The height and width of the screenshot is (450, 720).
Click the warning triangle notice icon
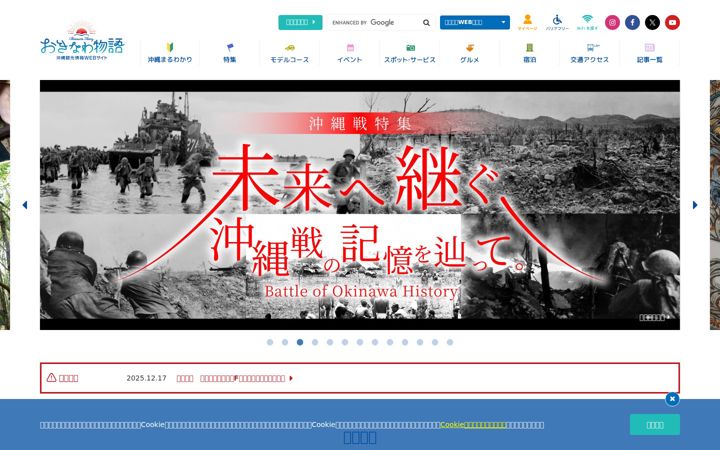coord(51,377)
